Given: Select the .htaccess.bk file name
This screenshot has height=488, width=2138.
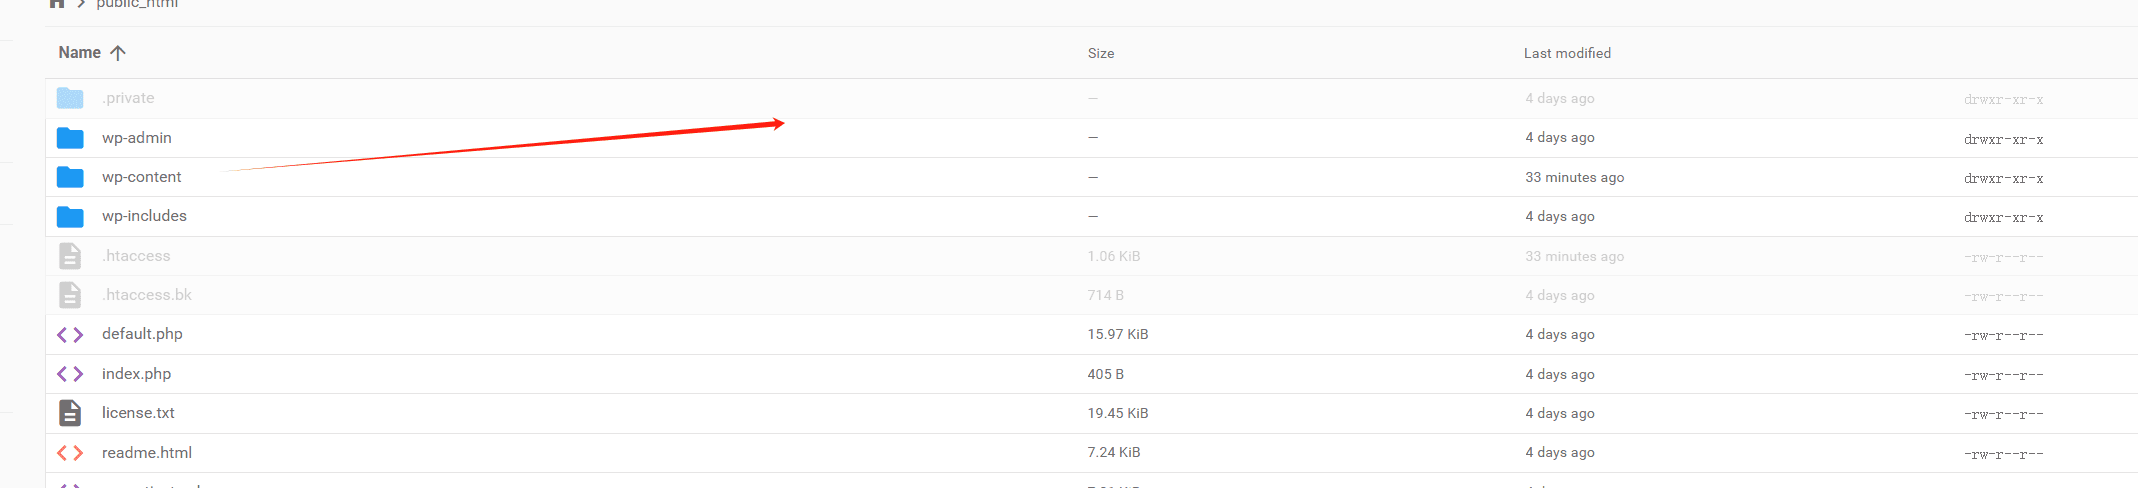Looking at the screenshot, I should coord(147,295).
